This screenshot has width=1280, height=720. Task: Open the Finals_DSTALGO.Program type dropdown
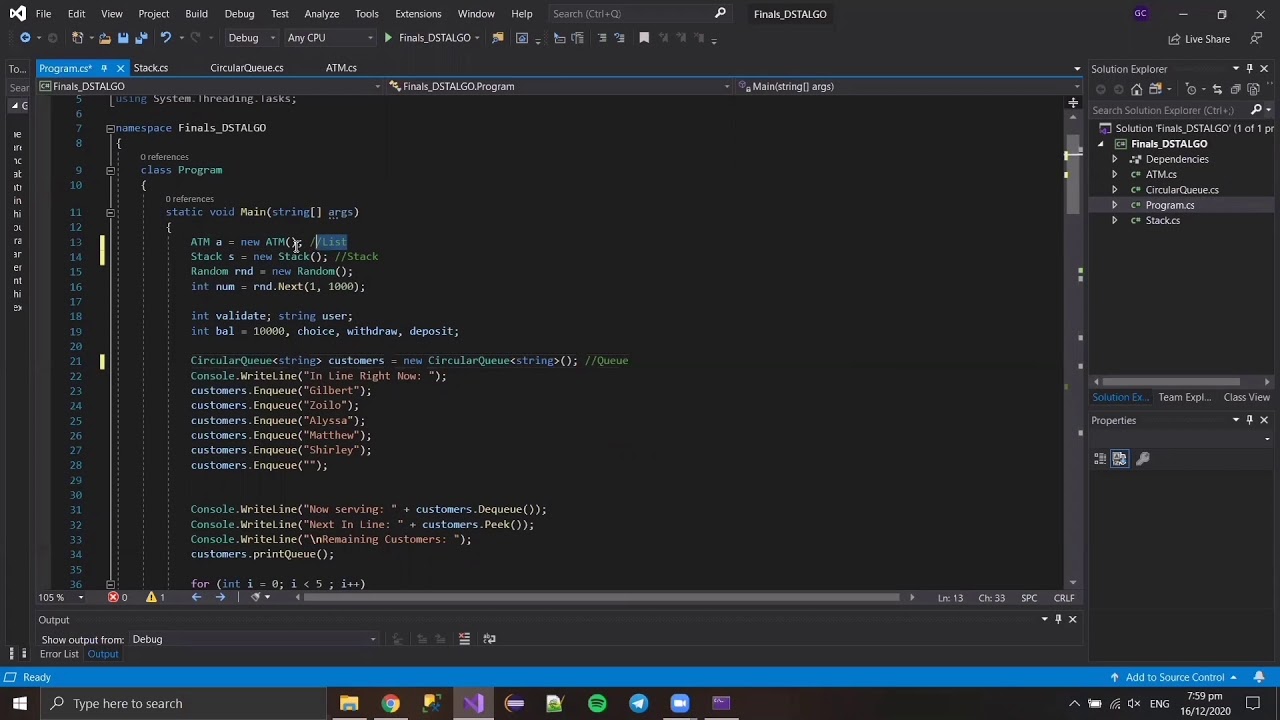[x=561, y=86]
